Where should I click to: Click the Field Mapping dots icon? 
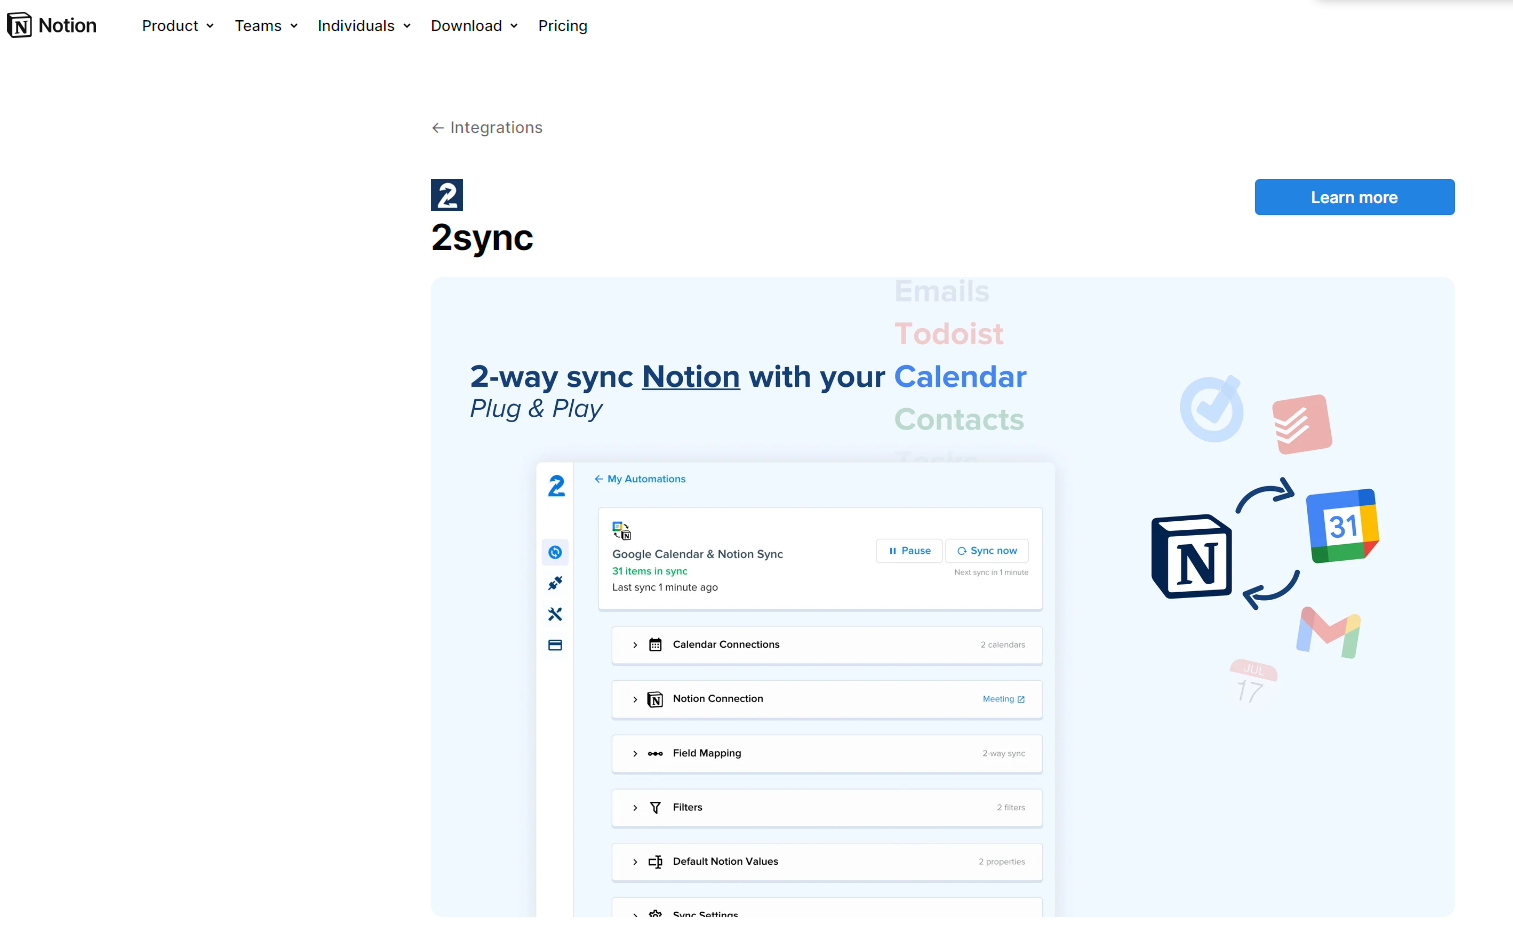coord(655,753)
